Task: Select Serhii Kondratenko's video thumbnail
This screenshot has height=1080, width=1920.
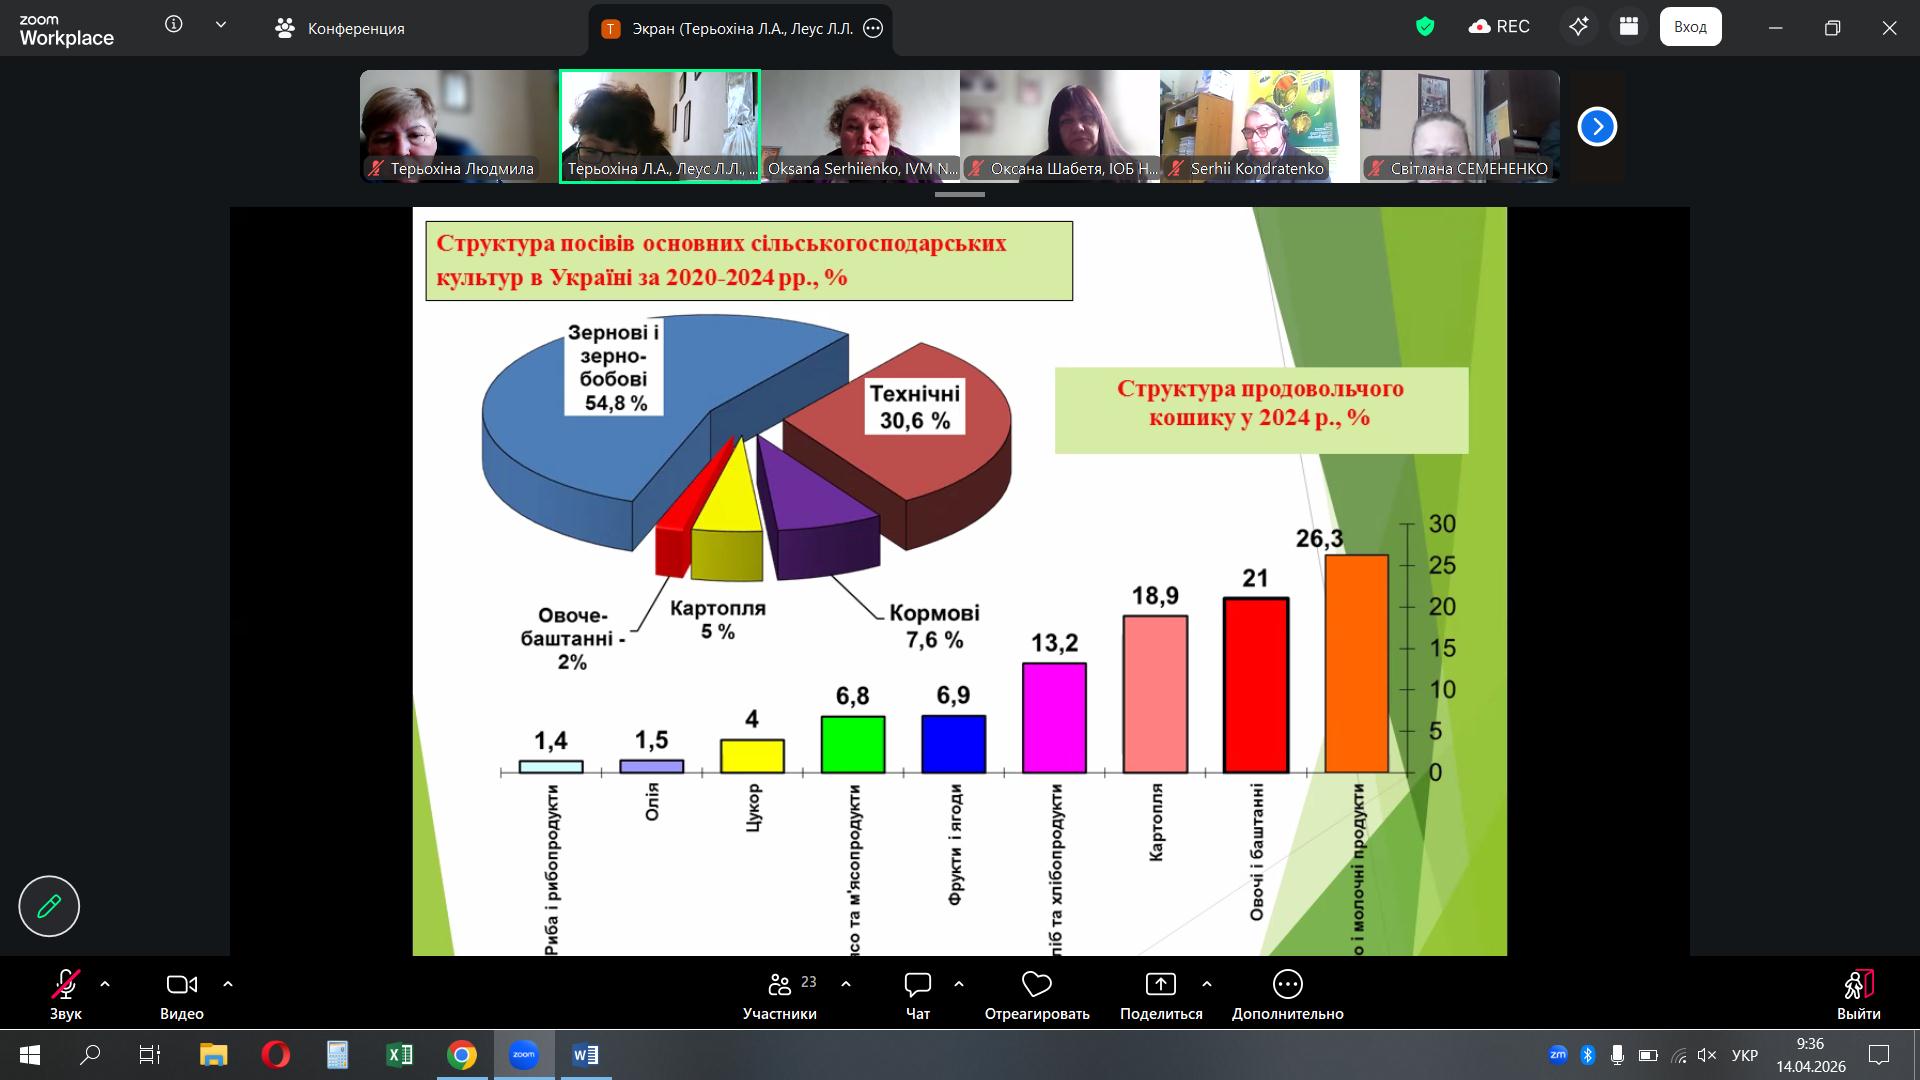Action: (1259, 126)
